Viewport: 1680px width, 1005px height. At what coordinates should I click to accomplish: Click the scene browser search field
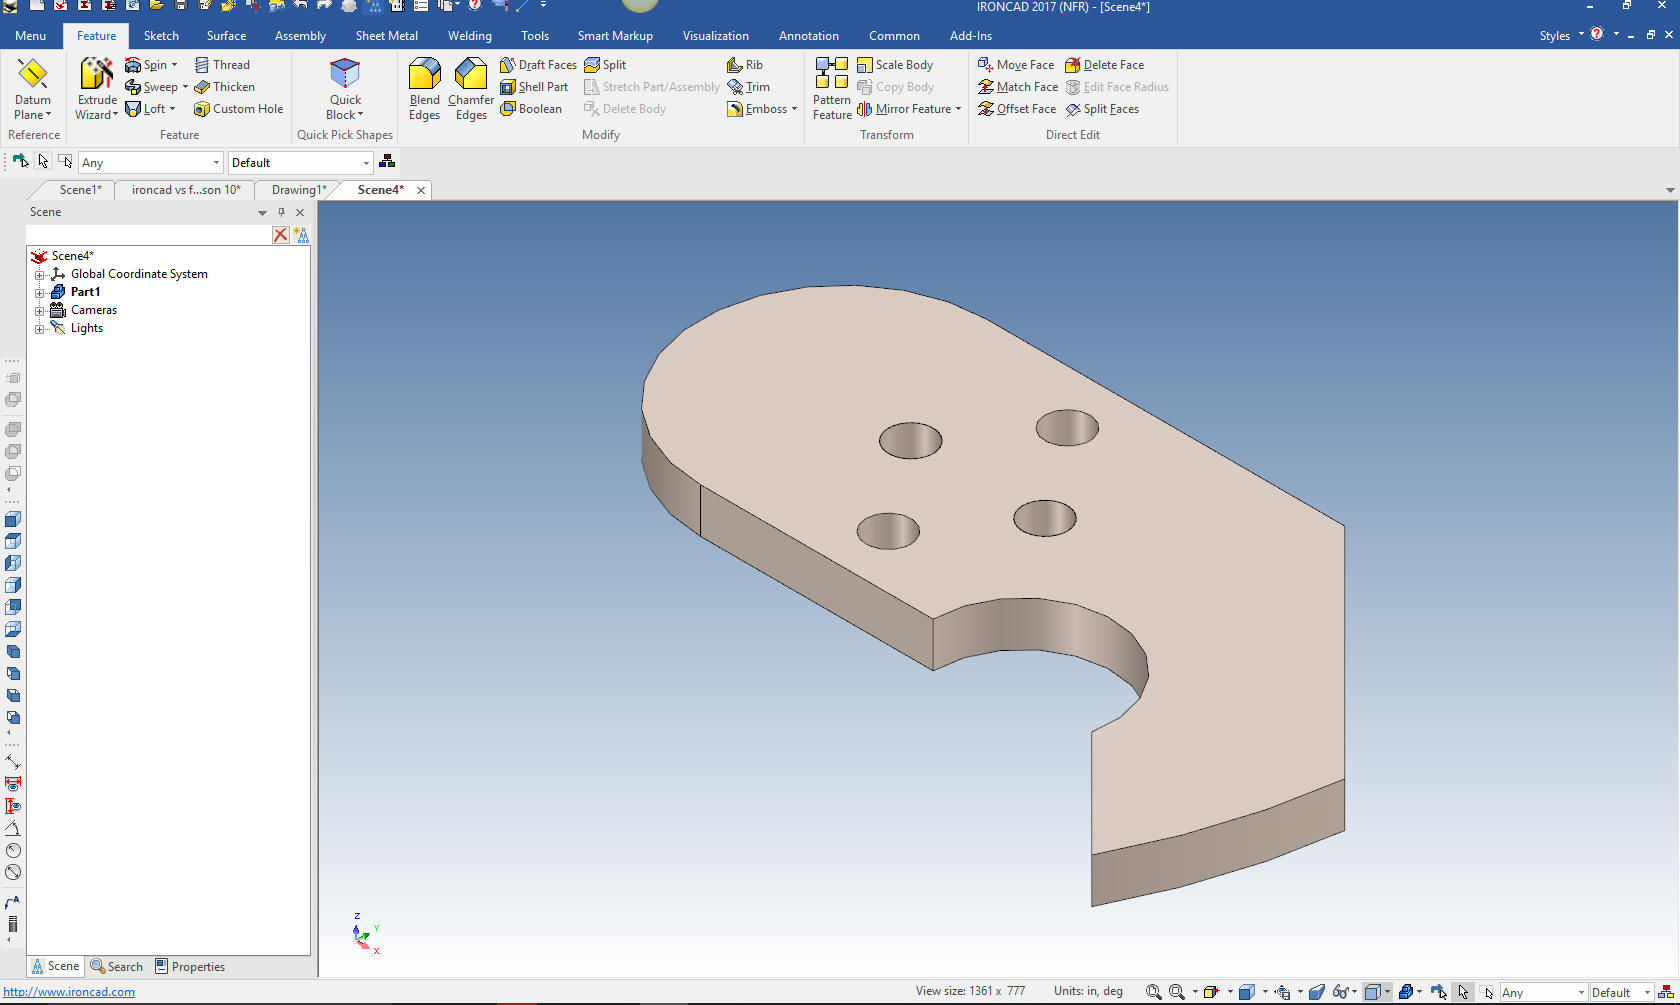tap(148, 235)
